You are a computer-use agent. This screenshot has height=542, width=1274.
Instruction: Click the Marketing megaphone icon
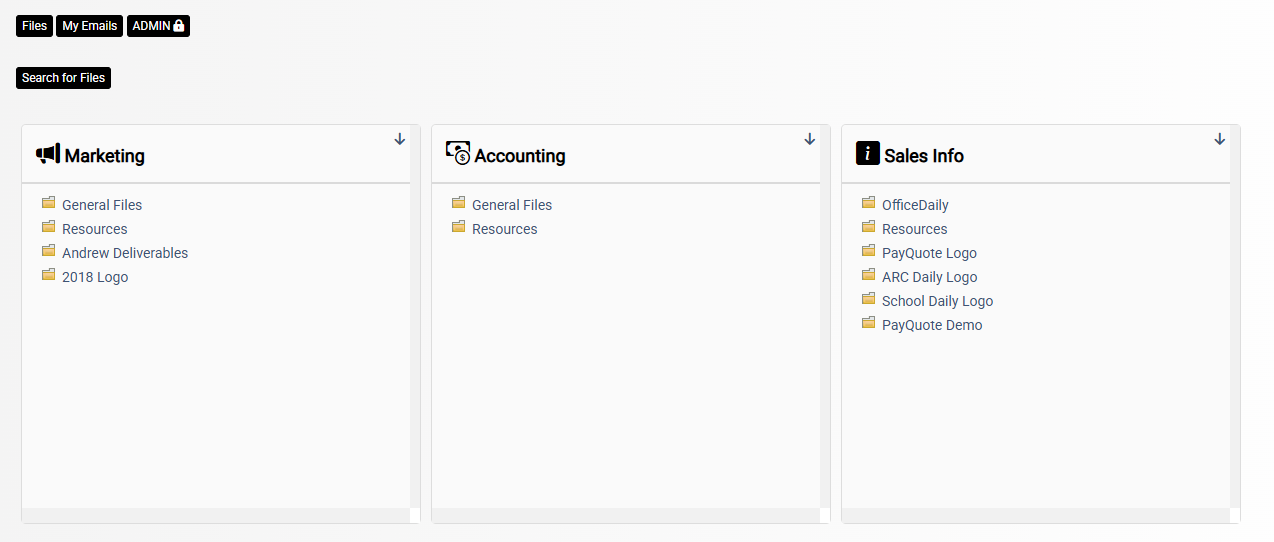[48, 153]
